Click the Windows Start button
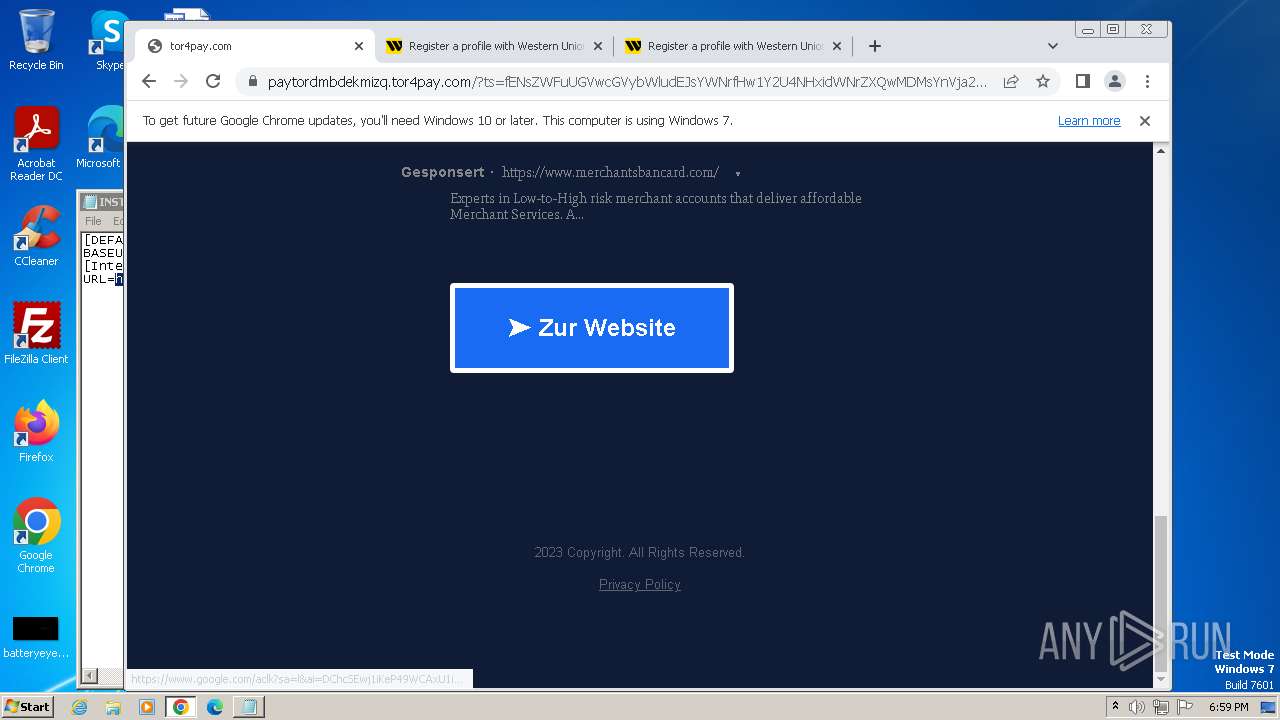The height and width of the screenshot is (720, 1280). 27,706
